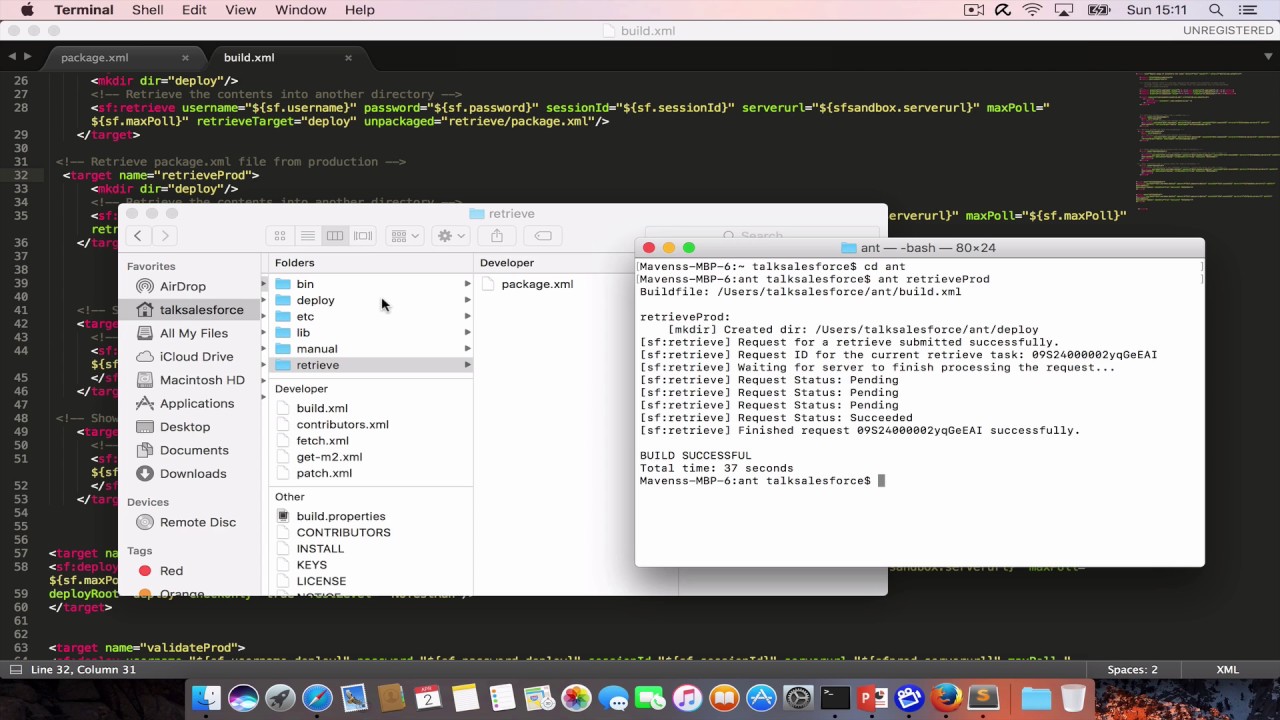Expand the etc folder arrow
1280x720 pixels.
point(467,316)
